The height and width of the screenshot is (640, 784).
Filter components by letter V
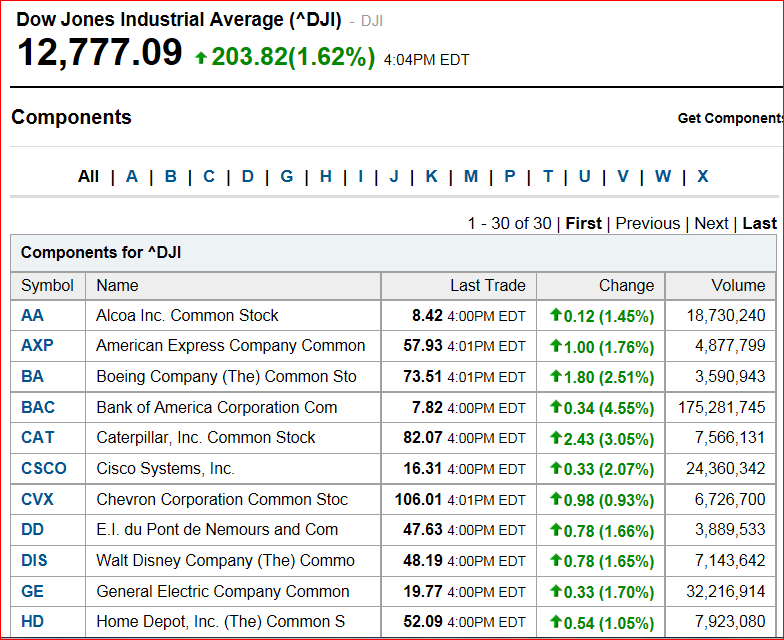622,176
